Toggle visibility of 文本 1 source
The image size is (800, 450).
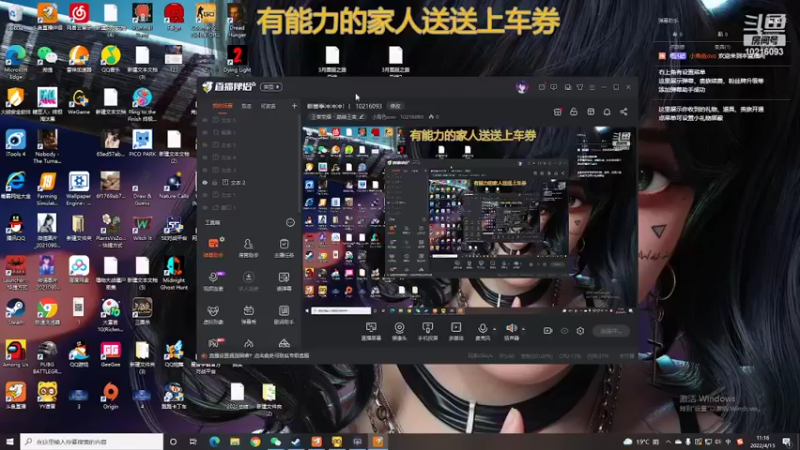pos(205,195)
